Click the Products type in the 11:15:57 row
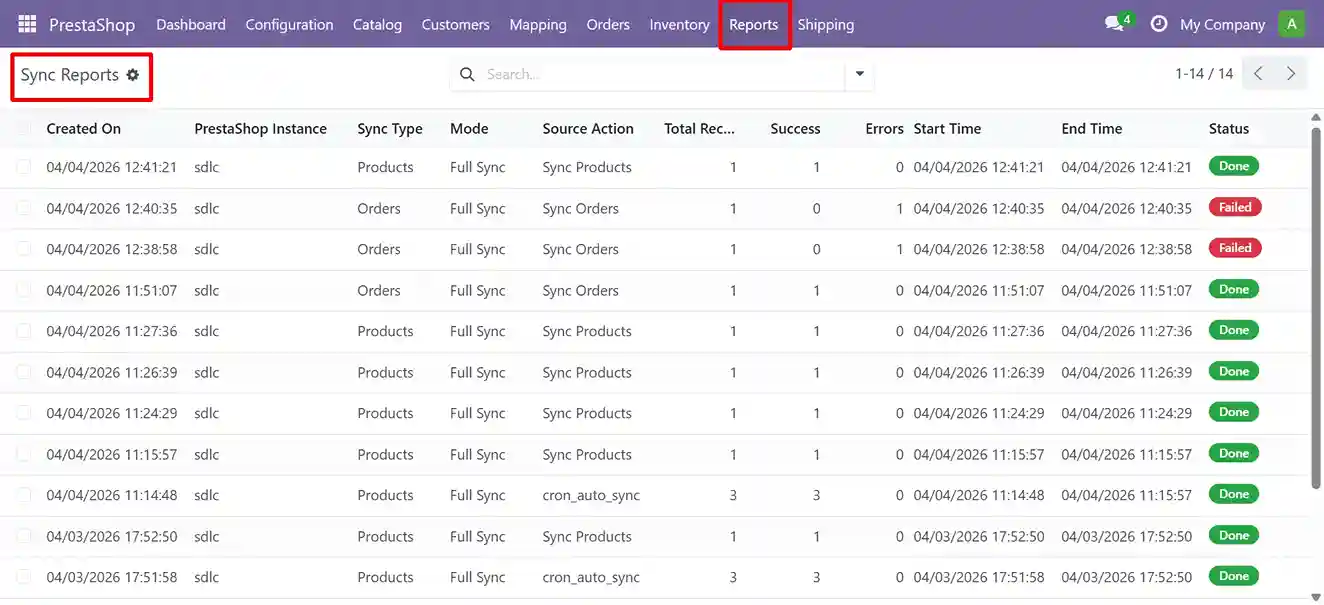The height and width of the screenshot is (605, 1324). [x=385, y=454]
